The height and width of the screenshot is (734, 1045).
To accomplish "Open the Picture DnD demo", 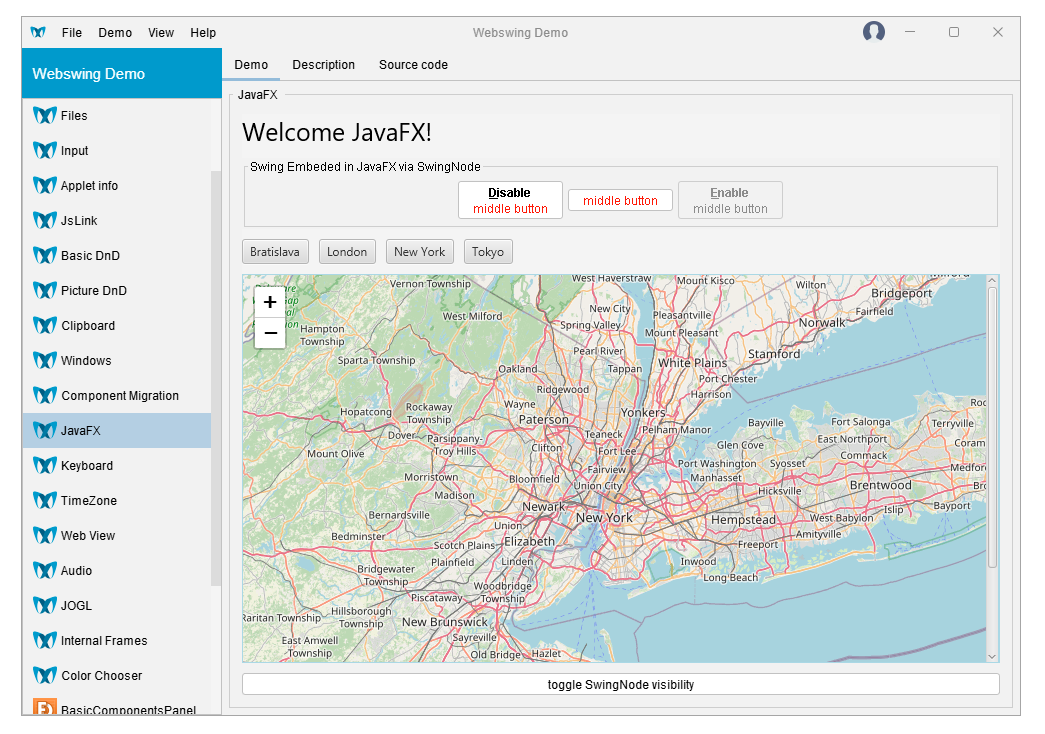I will [x=117, y=291].
